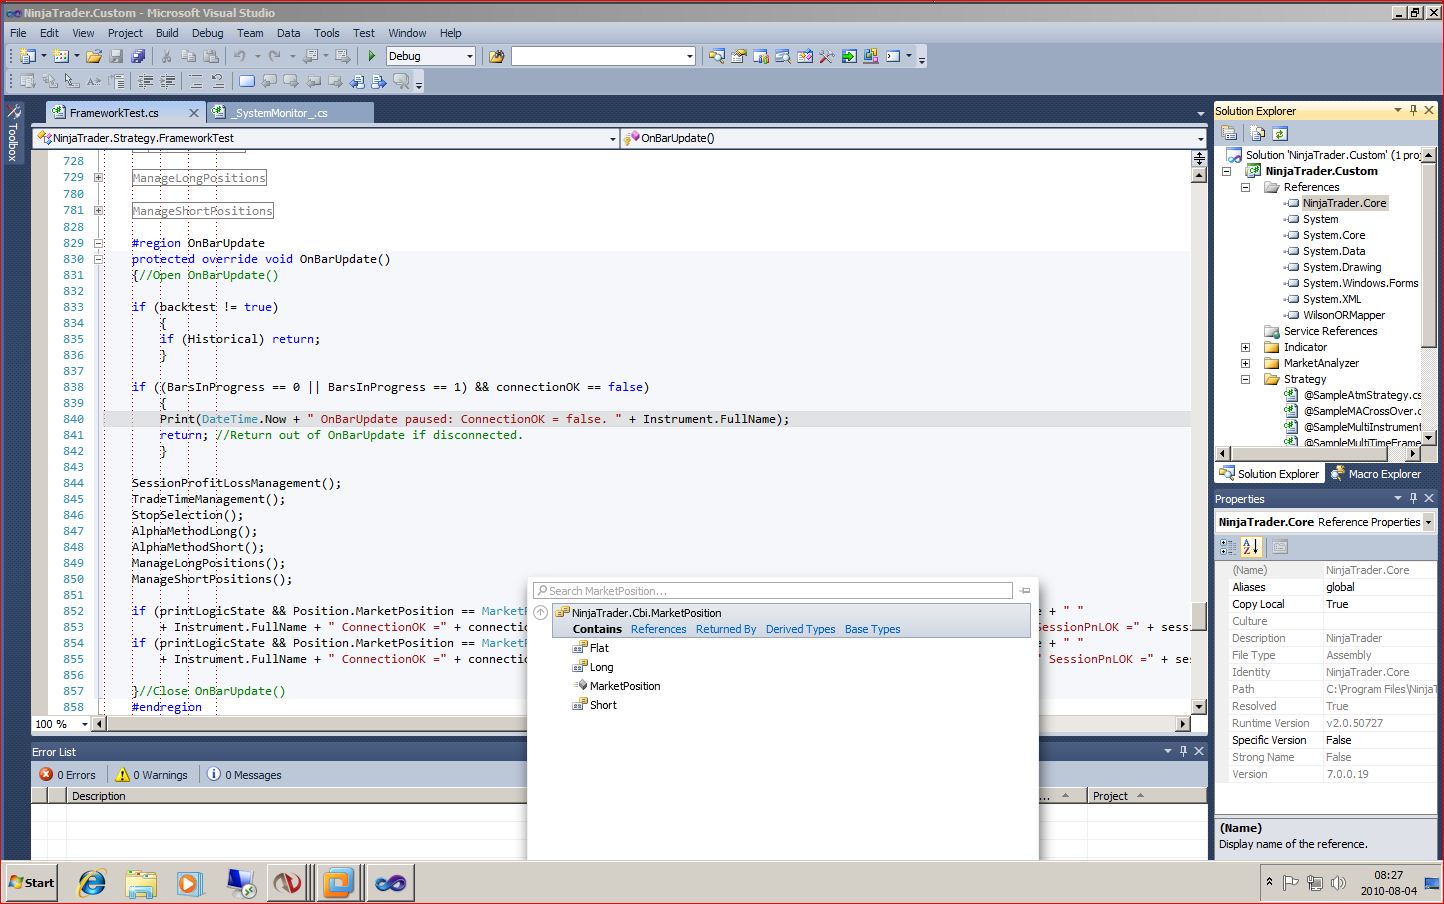Click the Copy toolbar icon
Viewport: 1444px width, 904px height.
click(188, 56)
